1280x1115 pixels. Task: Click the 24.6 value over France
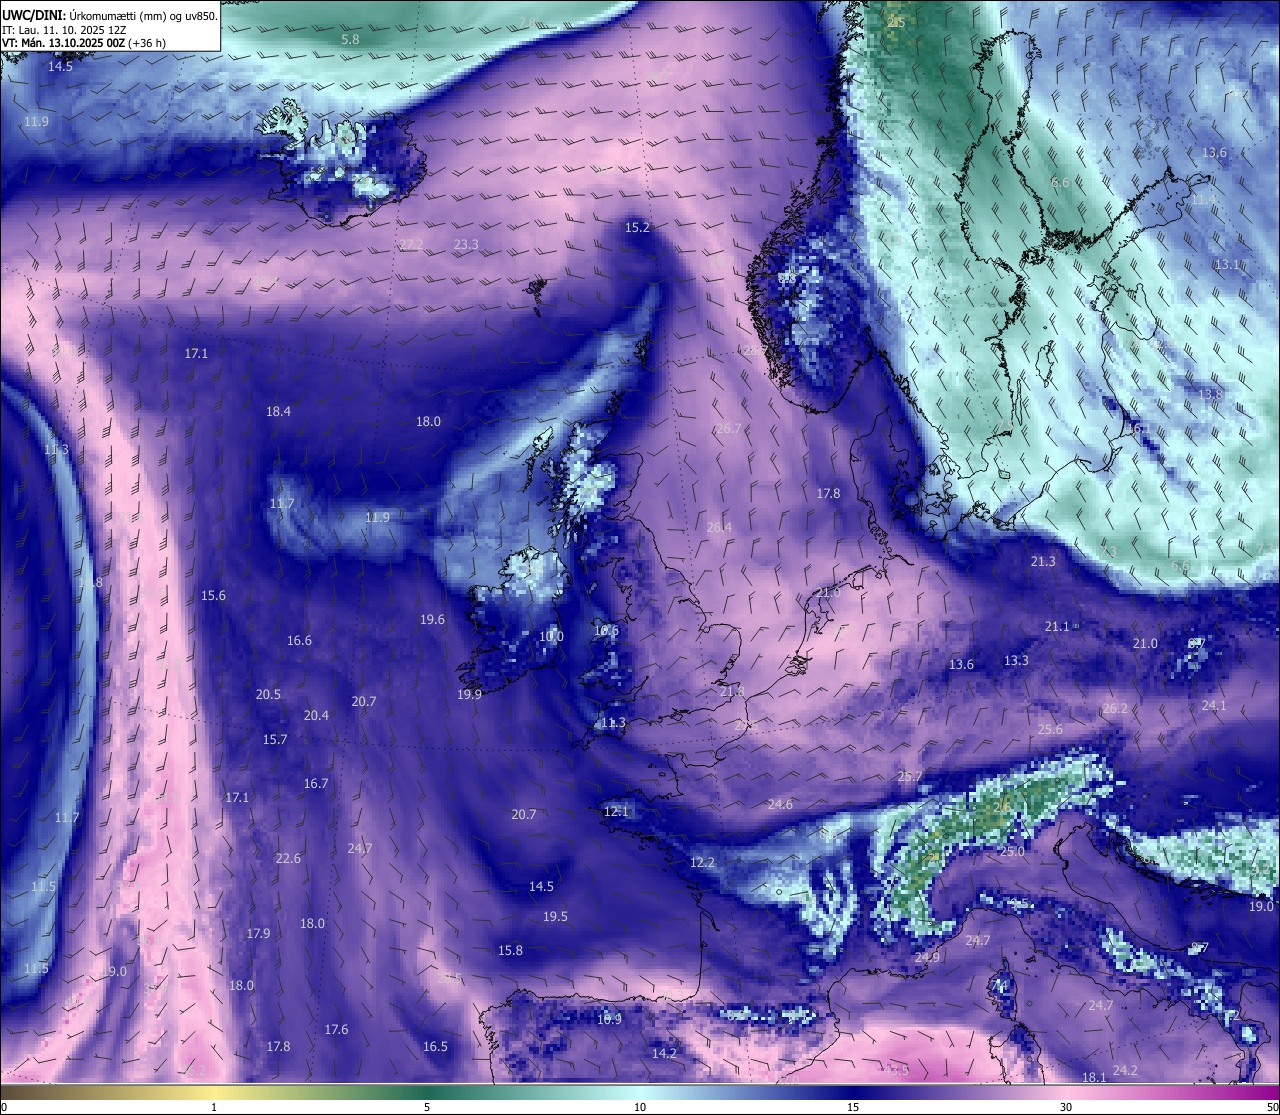[x=780, y=804]
